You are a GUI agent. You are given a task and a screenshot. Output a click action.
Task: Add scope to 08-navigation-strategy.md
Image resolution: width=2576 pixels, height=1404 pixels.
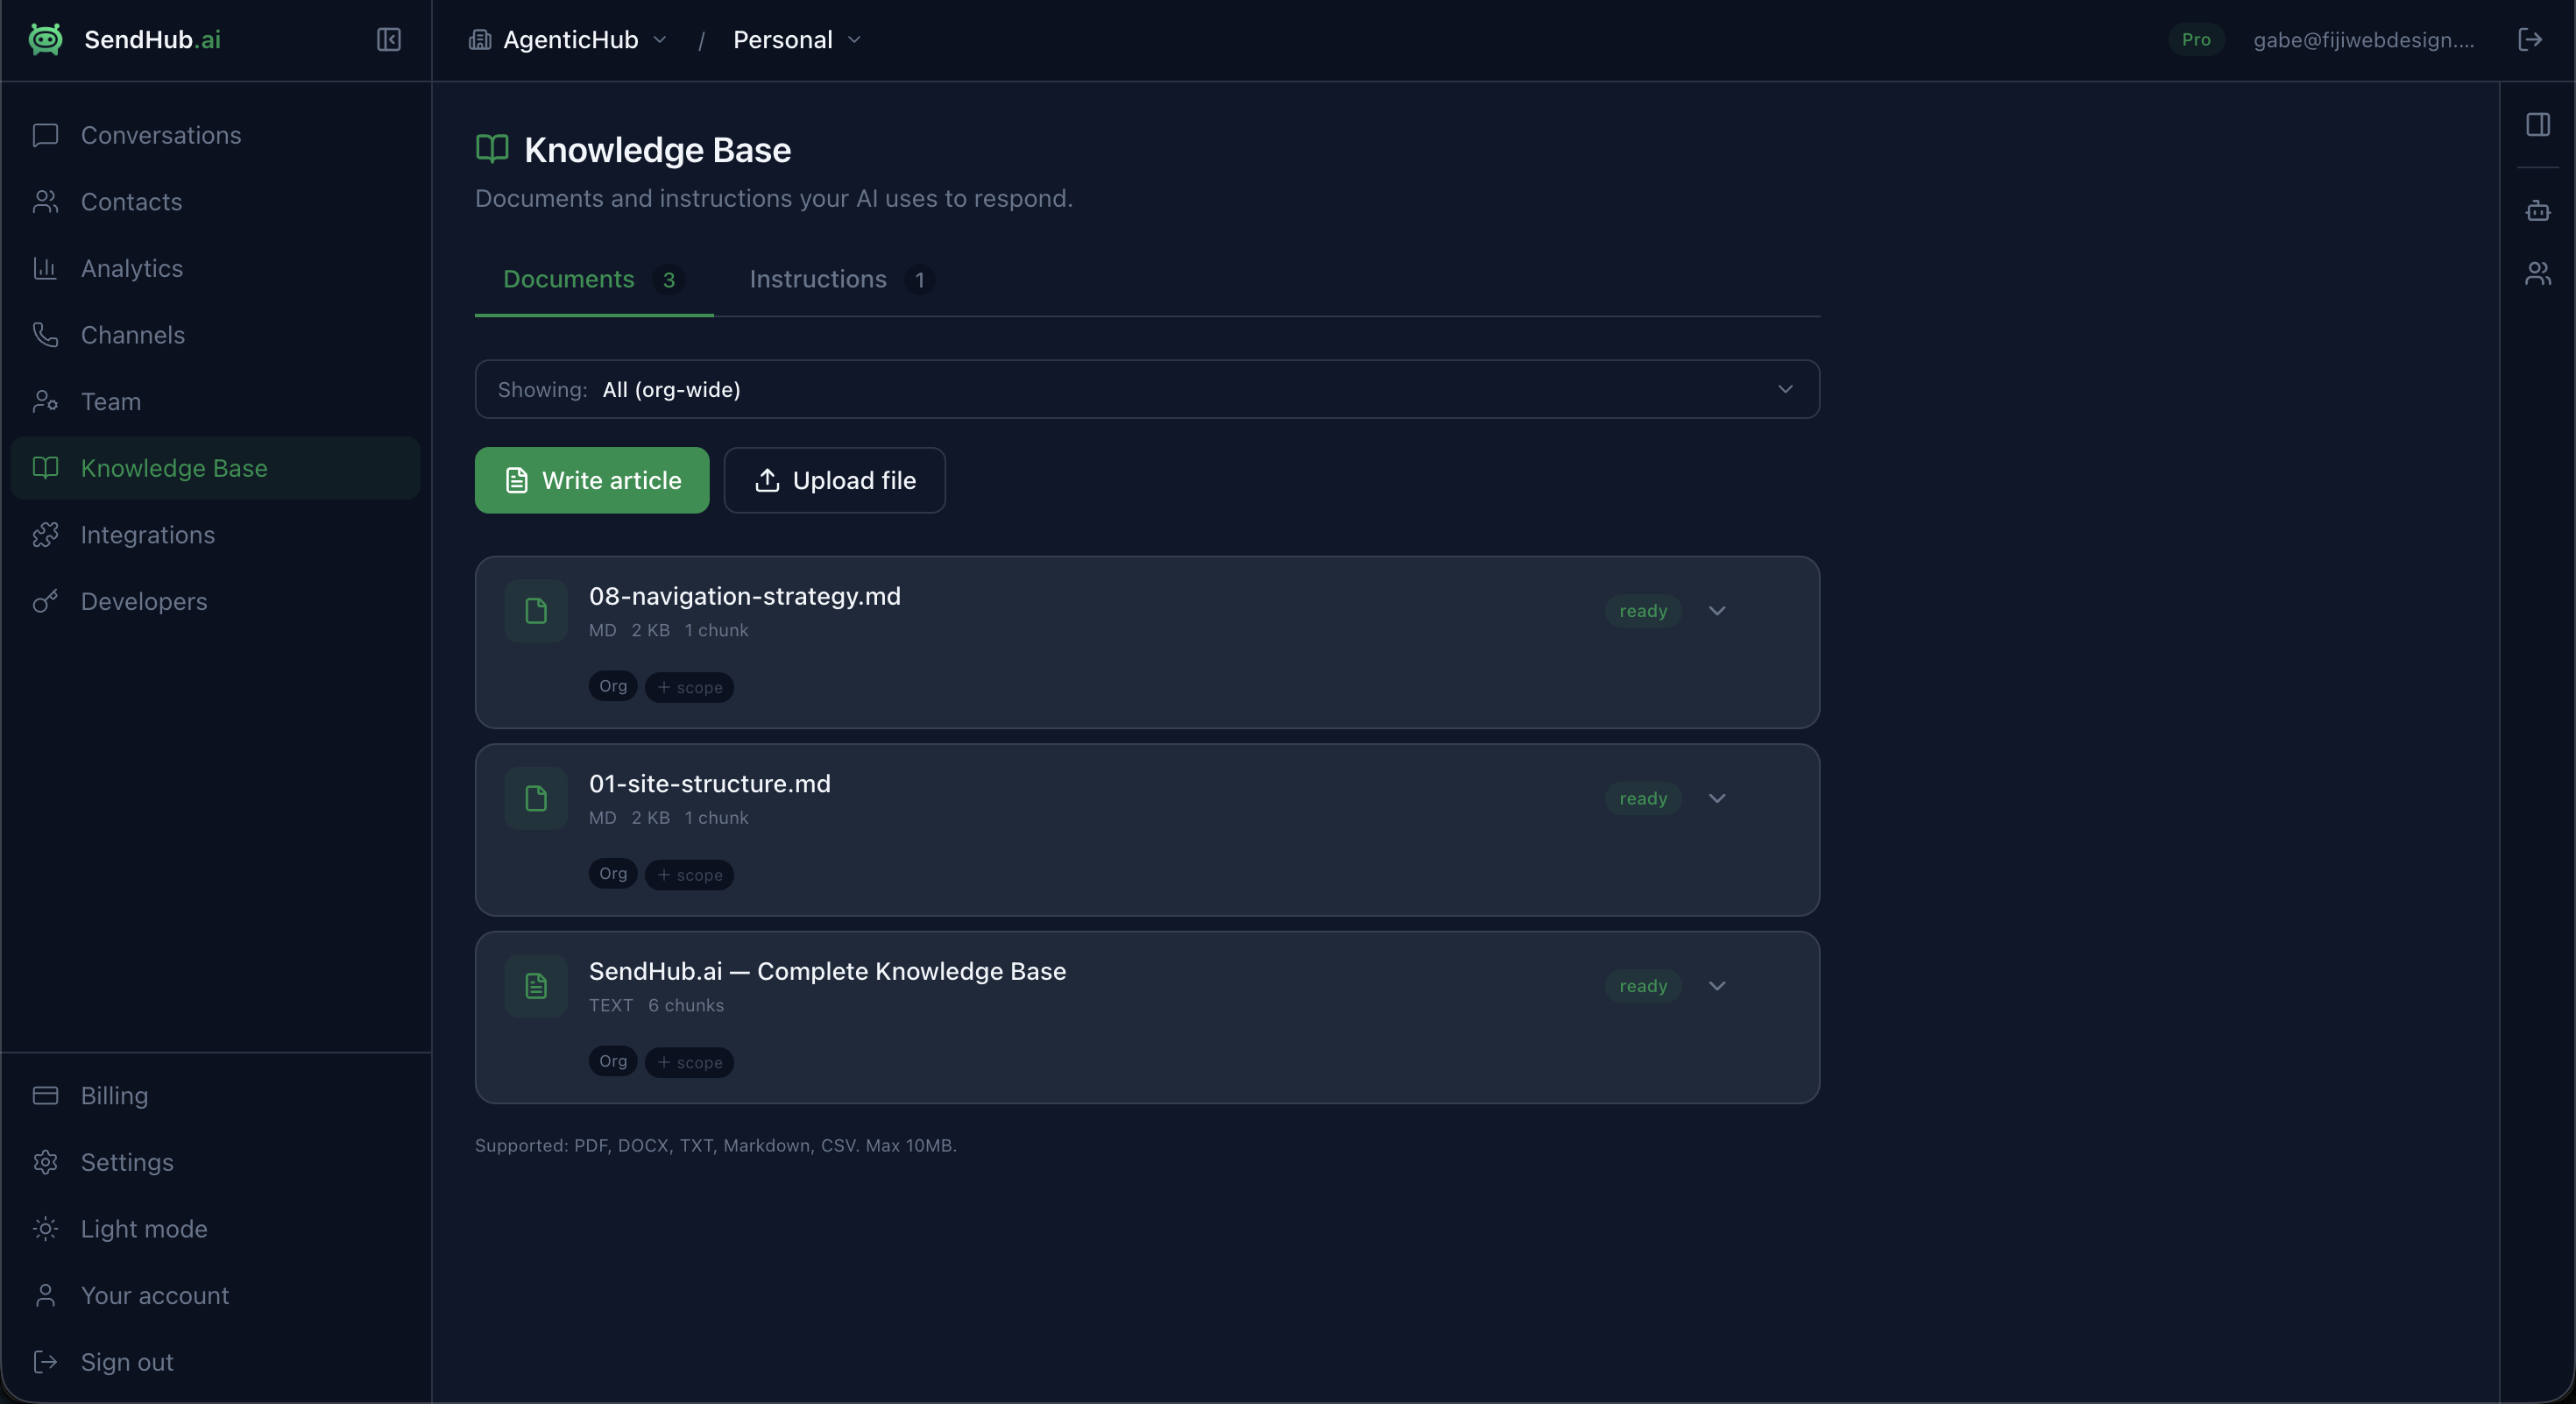(x=690, y=687)
